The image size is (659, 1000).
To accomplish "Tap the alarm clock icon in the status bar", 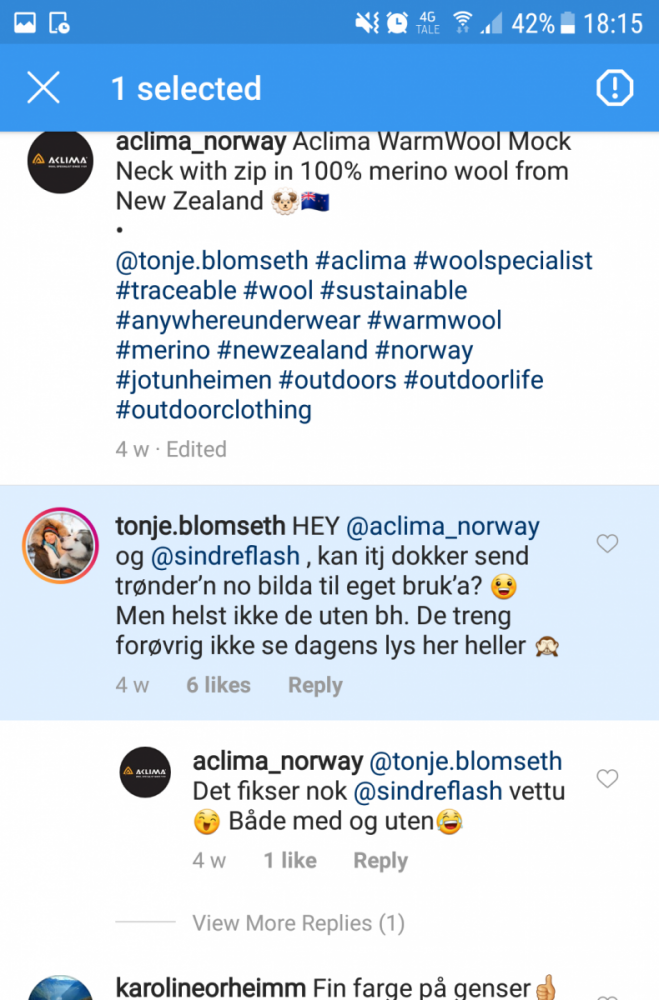I will click(x=397, y=23).
